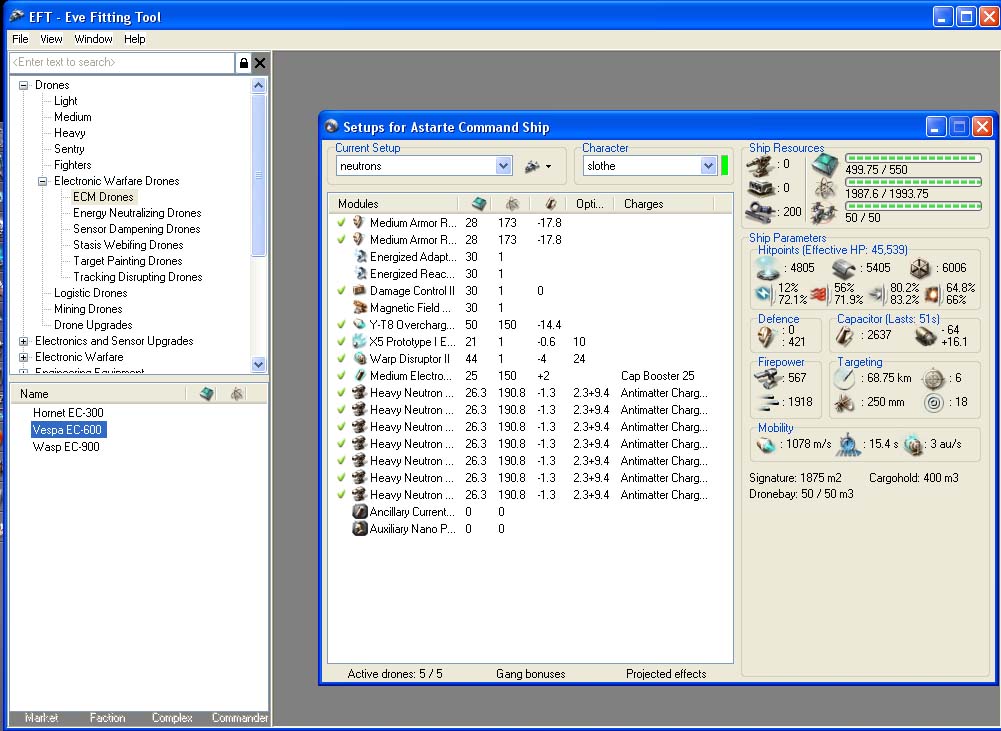Click the powergrid column header icon in Modules

512,204
